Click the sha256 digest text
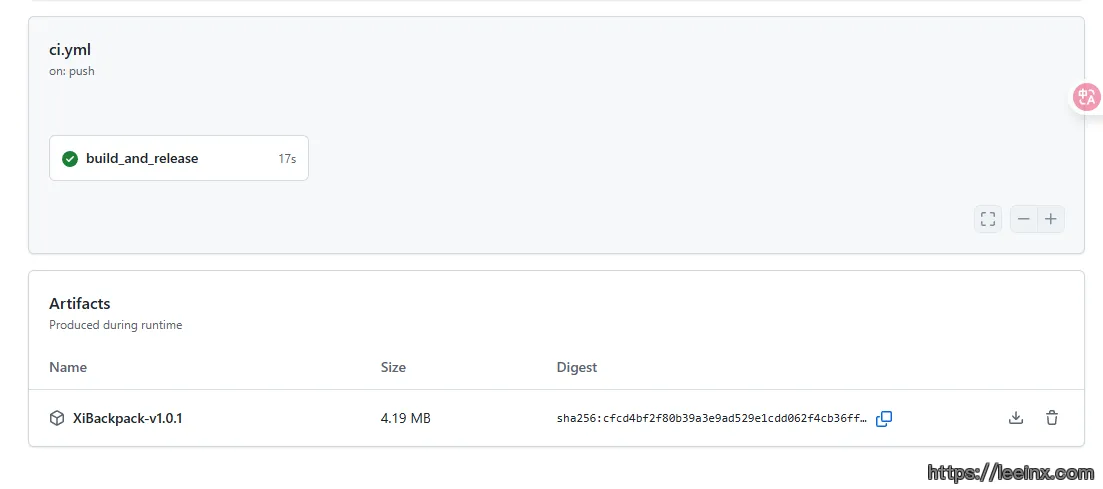 [711, 419]
